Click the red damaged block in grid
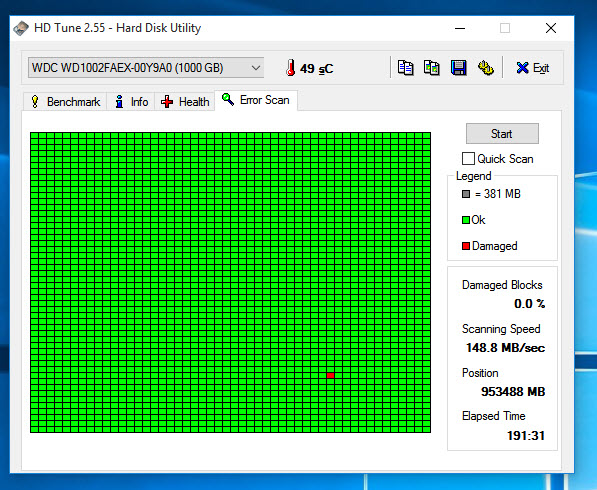The width and height of the screenshot is (597, 490). [330, 375]
